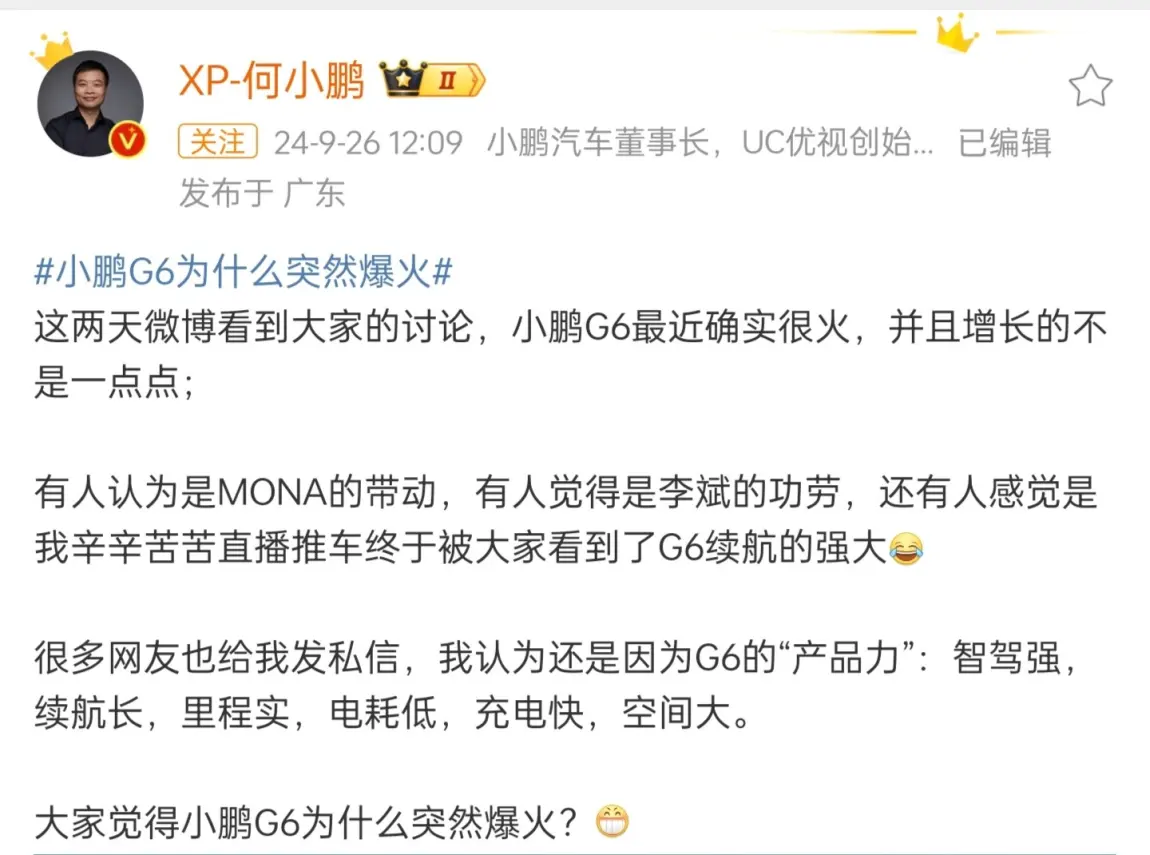This screenshot has width=1150, height=855.
Task: View edit history via 已编辑
Action: (x=1005, y=142)
